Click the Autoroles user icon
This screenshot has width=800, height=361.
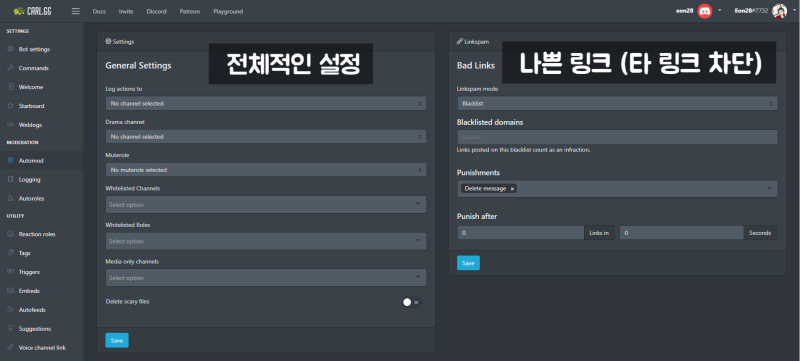click(10, 198)
